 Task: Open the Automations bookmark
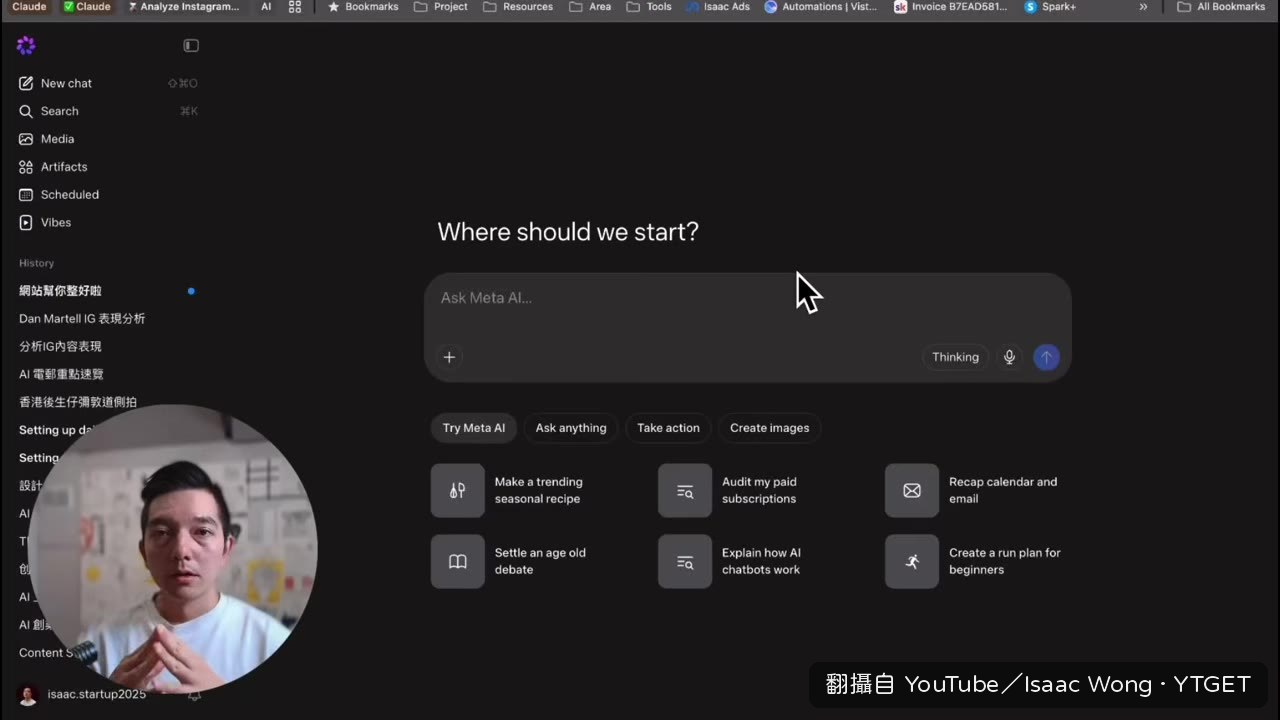point(821,7)
